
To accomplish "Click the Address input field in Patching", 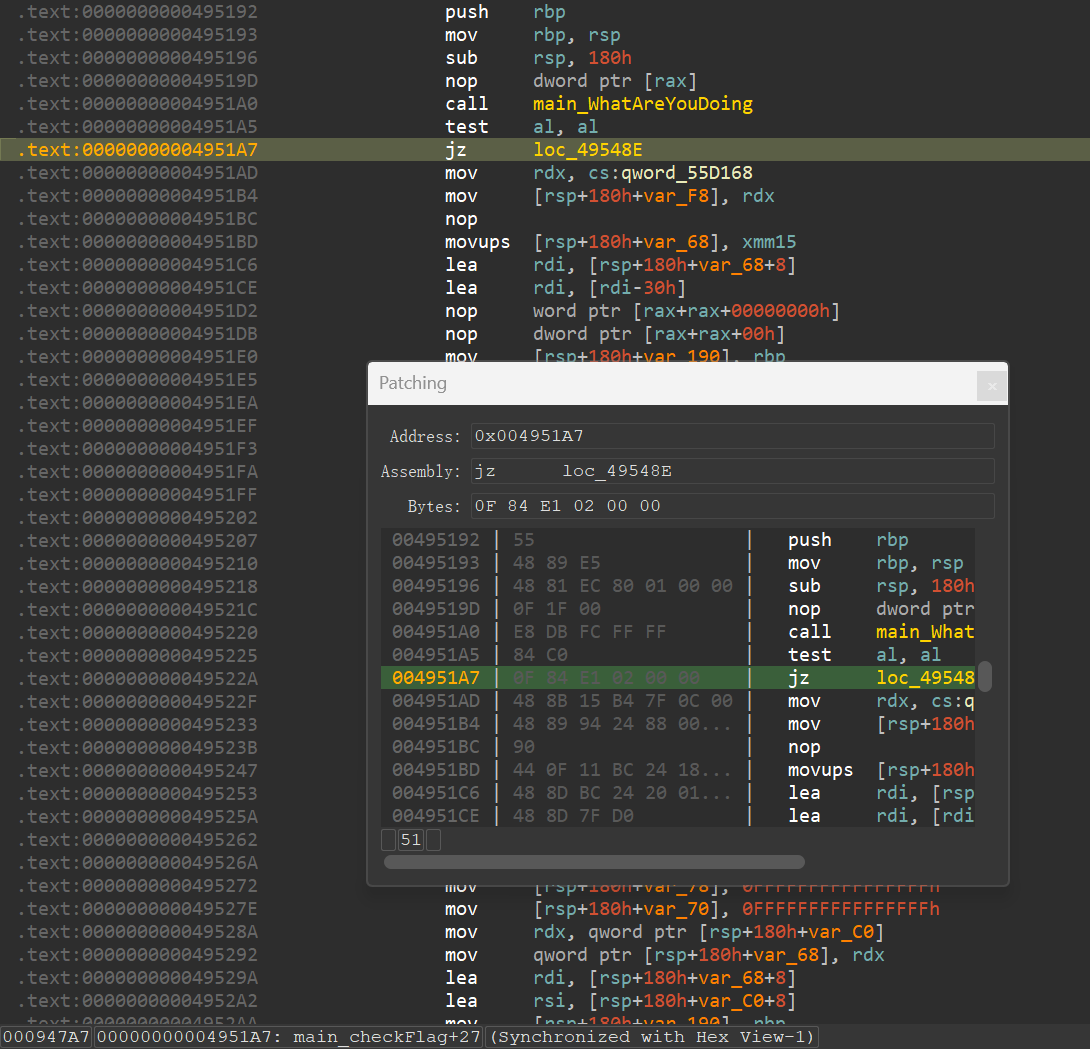I will pyautogui.click(x=732, y=436).
